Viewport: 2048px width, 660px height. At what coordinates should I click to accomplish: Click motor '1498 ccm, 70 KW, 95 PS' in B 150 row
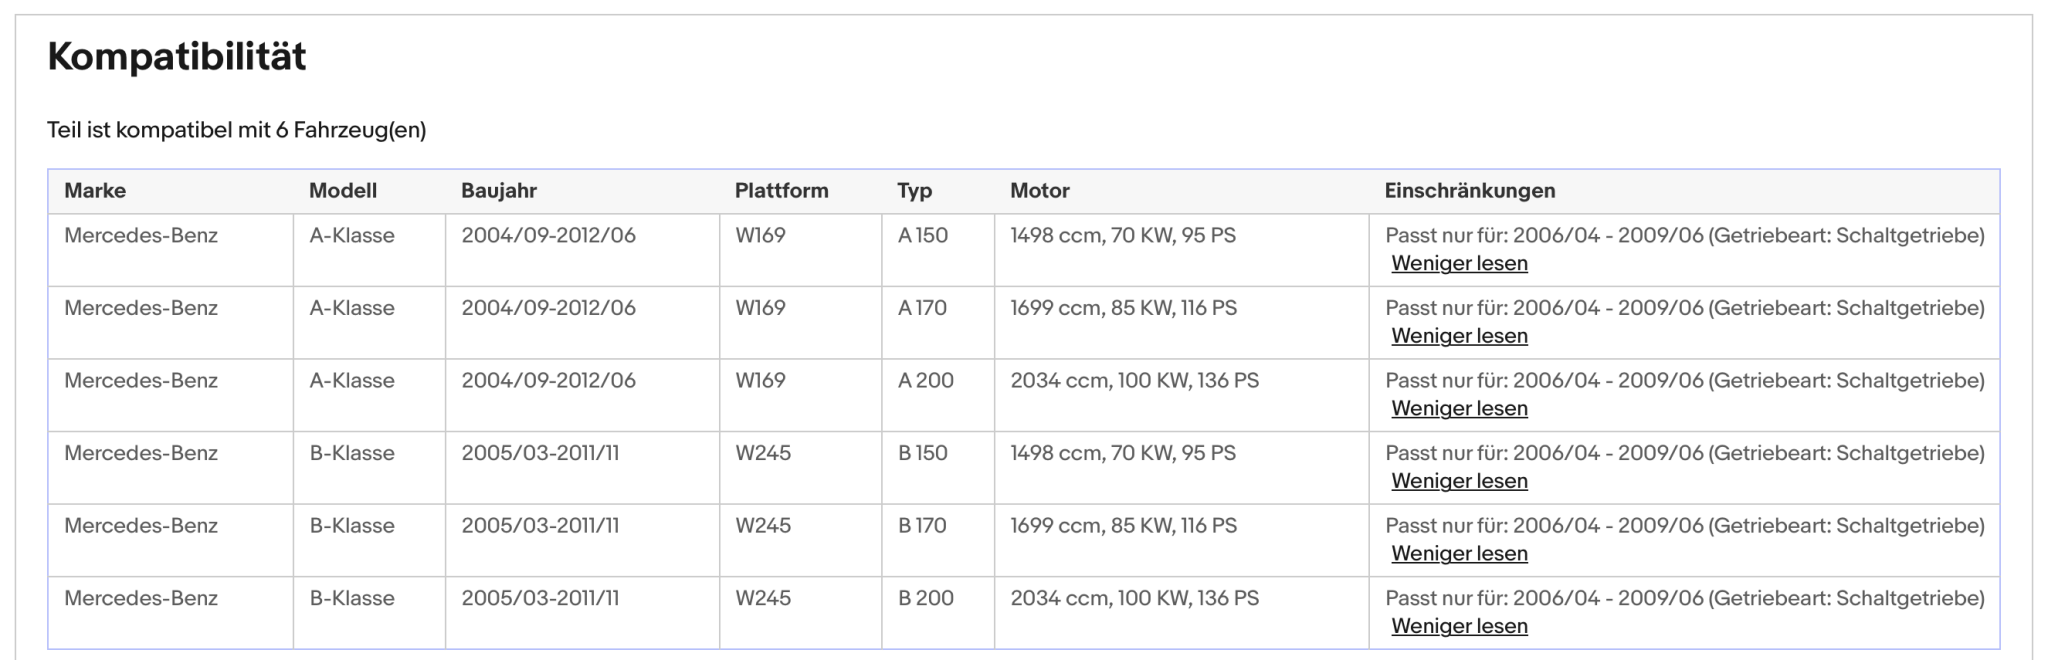click(1123, 453)
